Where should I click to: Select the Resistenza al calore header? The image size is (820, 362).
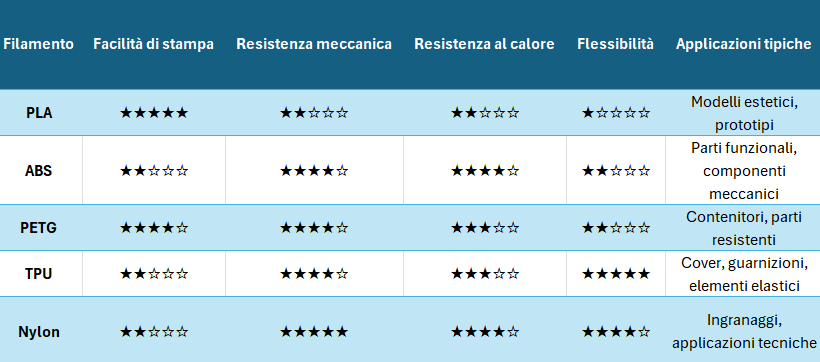pyautogui.click(x=484, y=44)
